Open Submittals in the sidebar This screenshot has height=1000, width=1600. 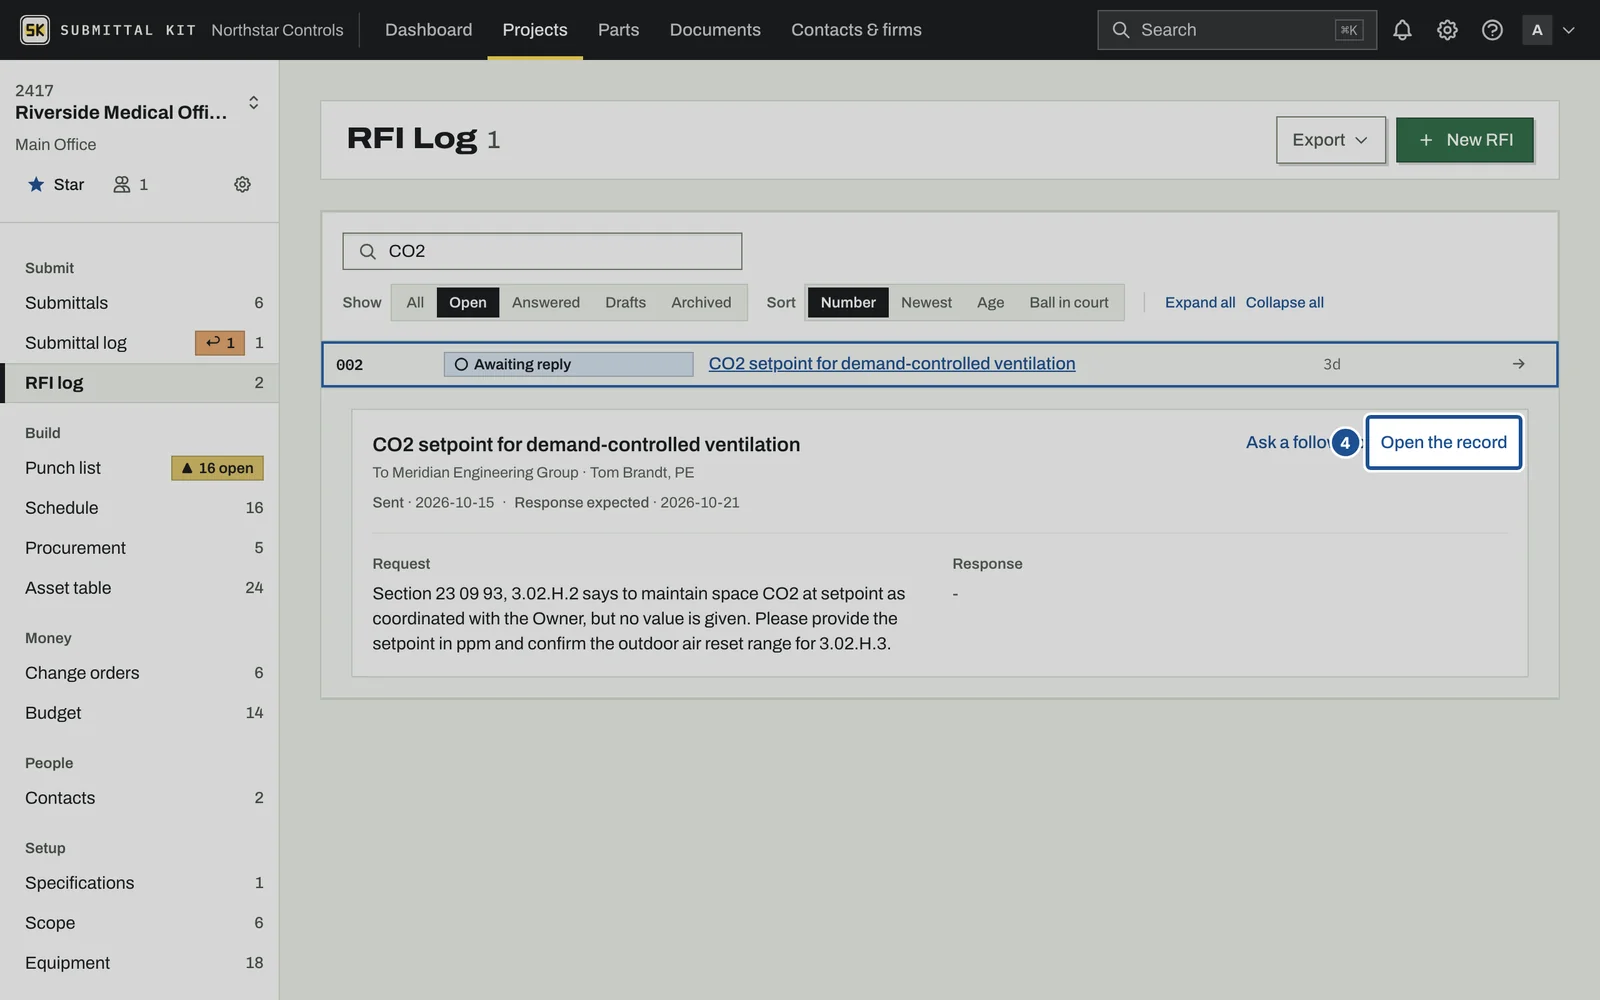pyautogui.click(x=139, y=303)
